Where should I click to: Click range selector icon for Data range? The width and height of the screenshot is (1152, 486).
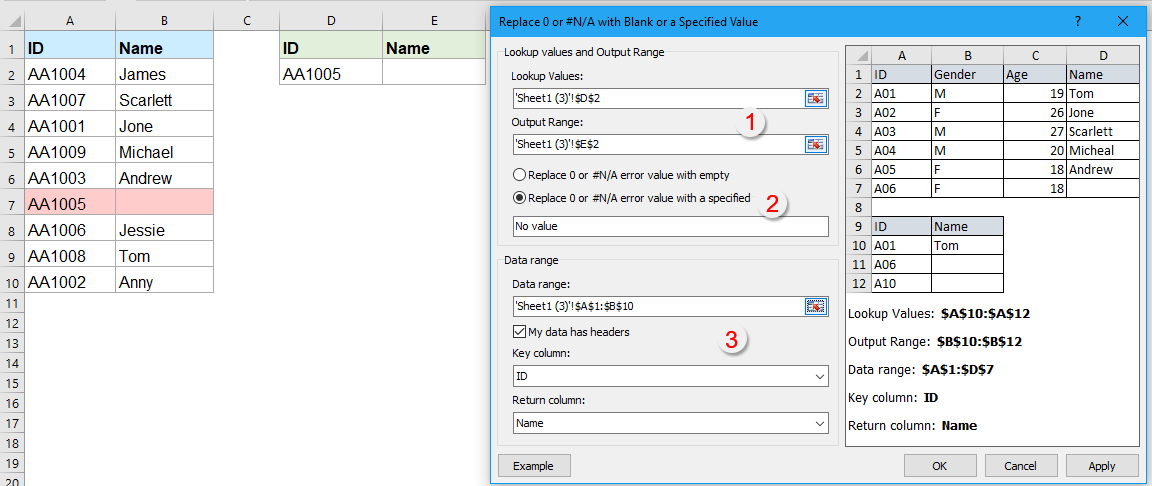(816, 307)
